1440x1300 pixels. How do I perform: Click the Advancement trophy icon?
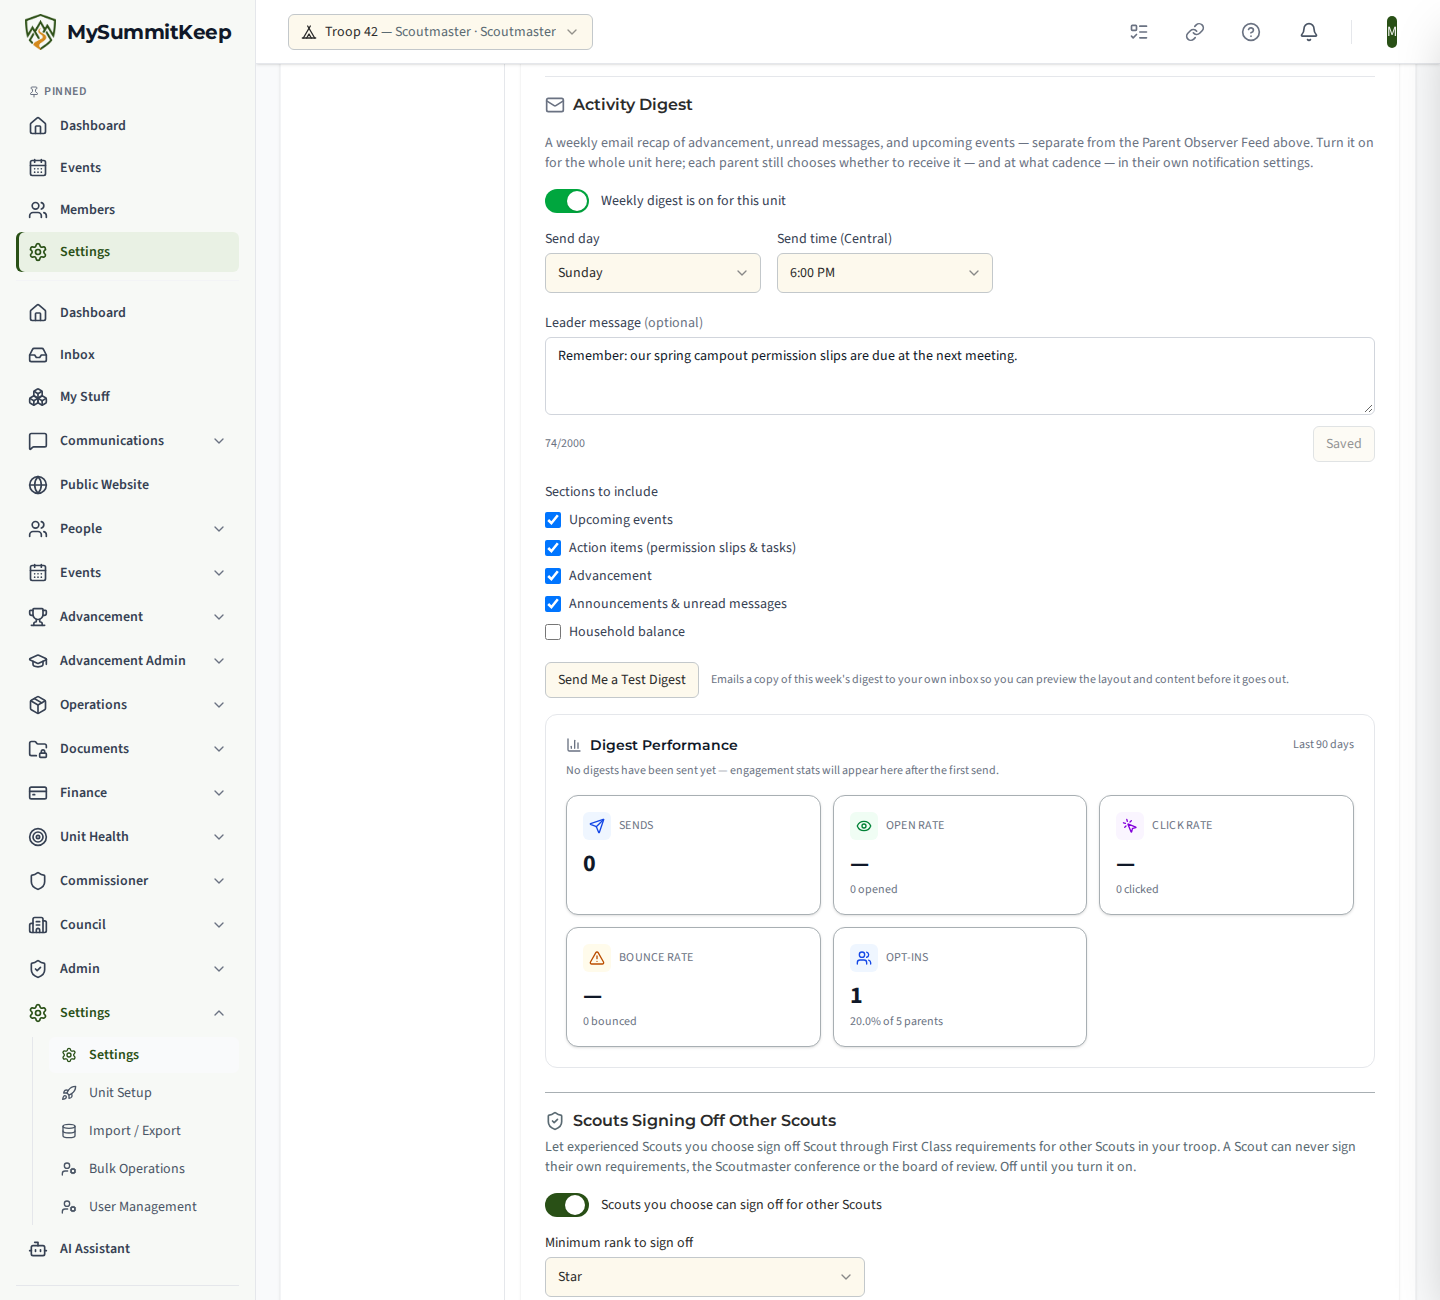(x=38, y=617)
